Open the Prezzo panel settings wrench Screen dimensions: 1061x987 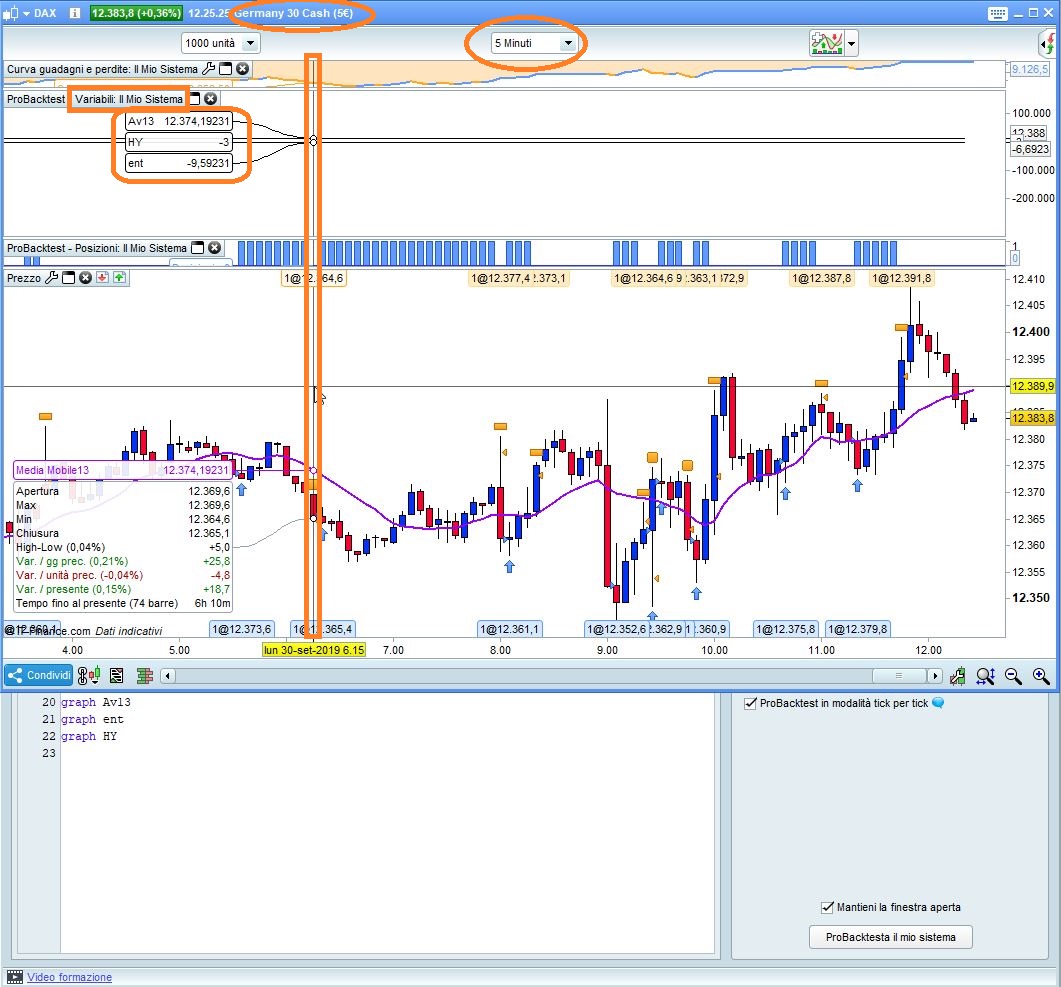(x=51, y=277)
